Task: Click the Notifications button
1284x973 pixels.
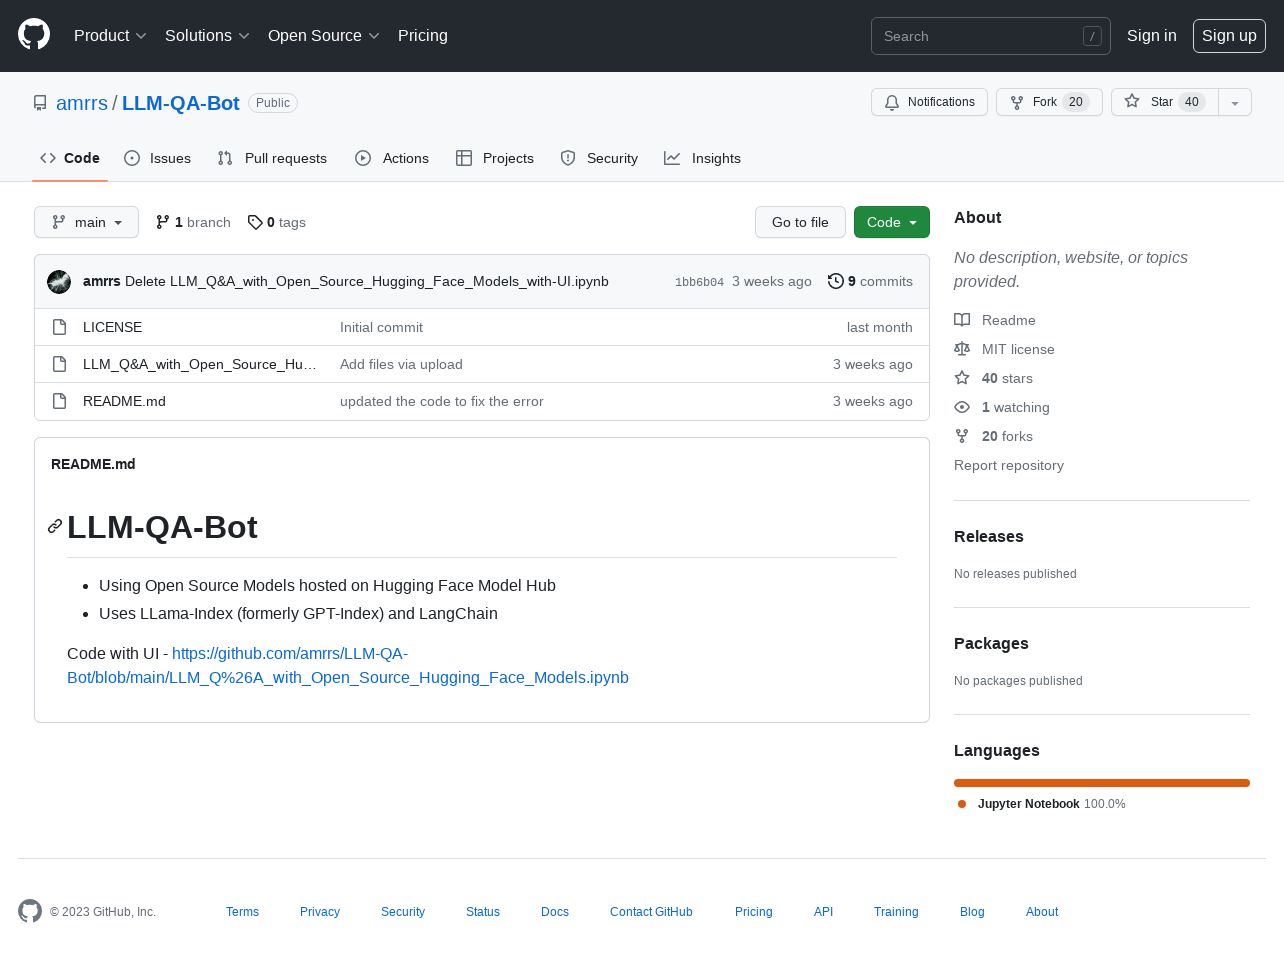Action: click(x=929, y=102)
